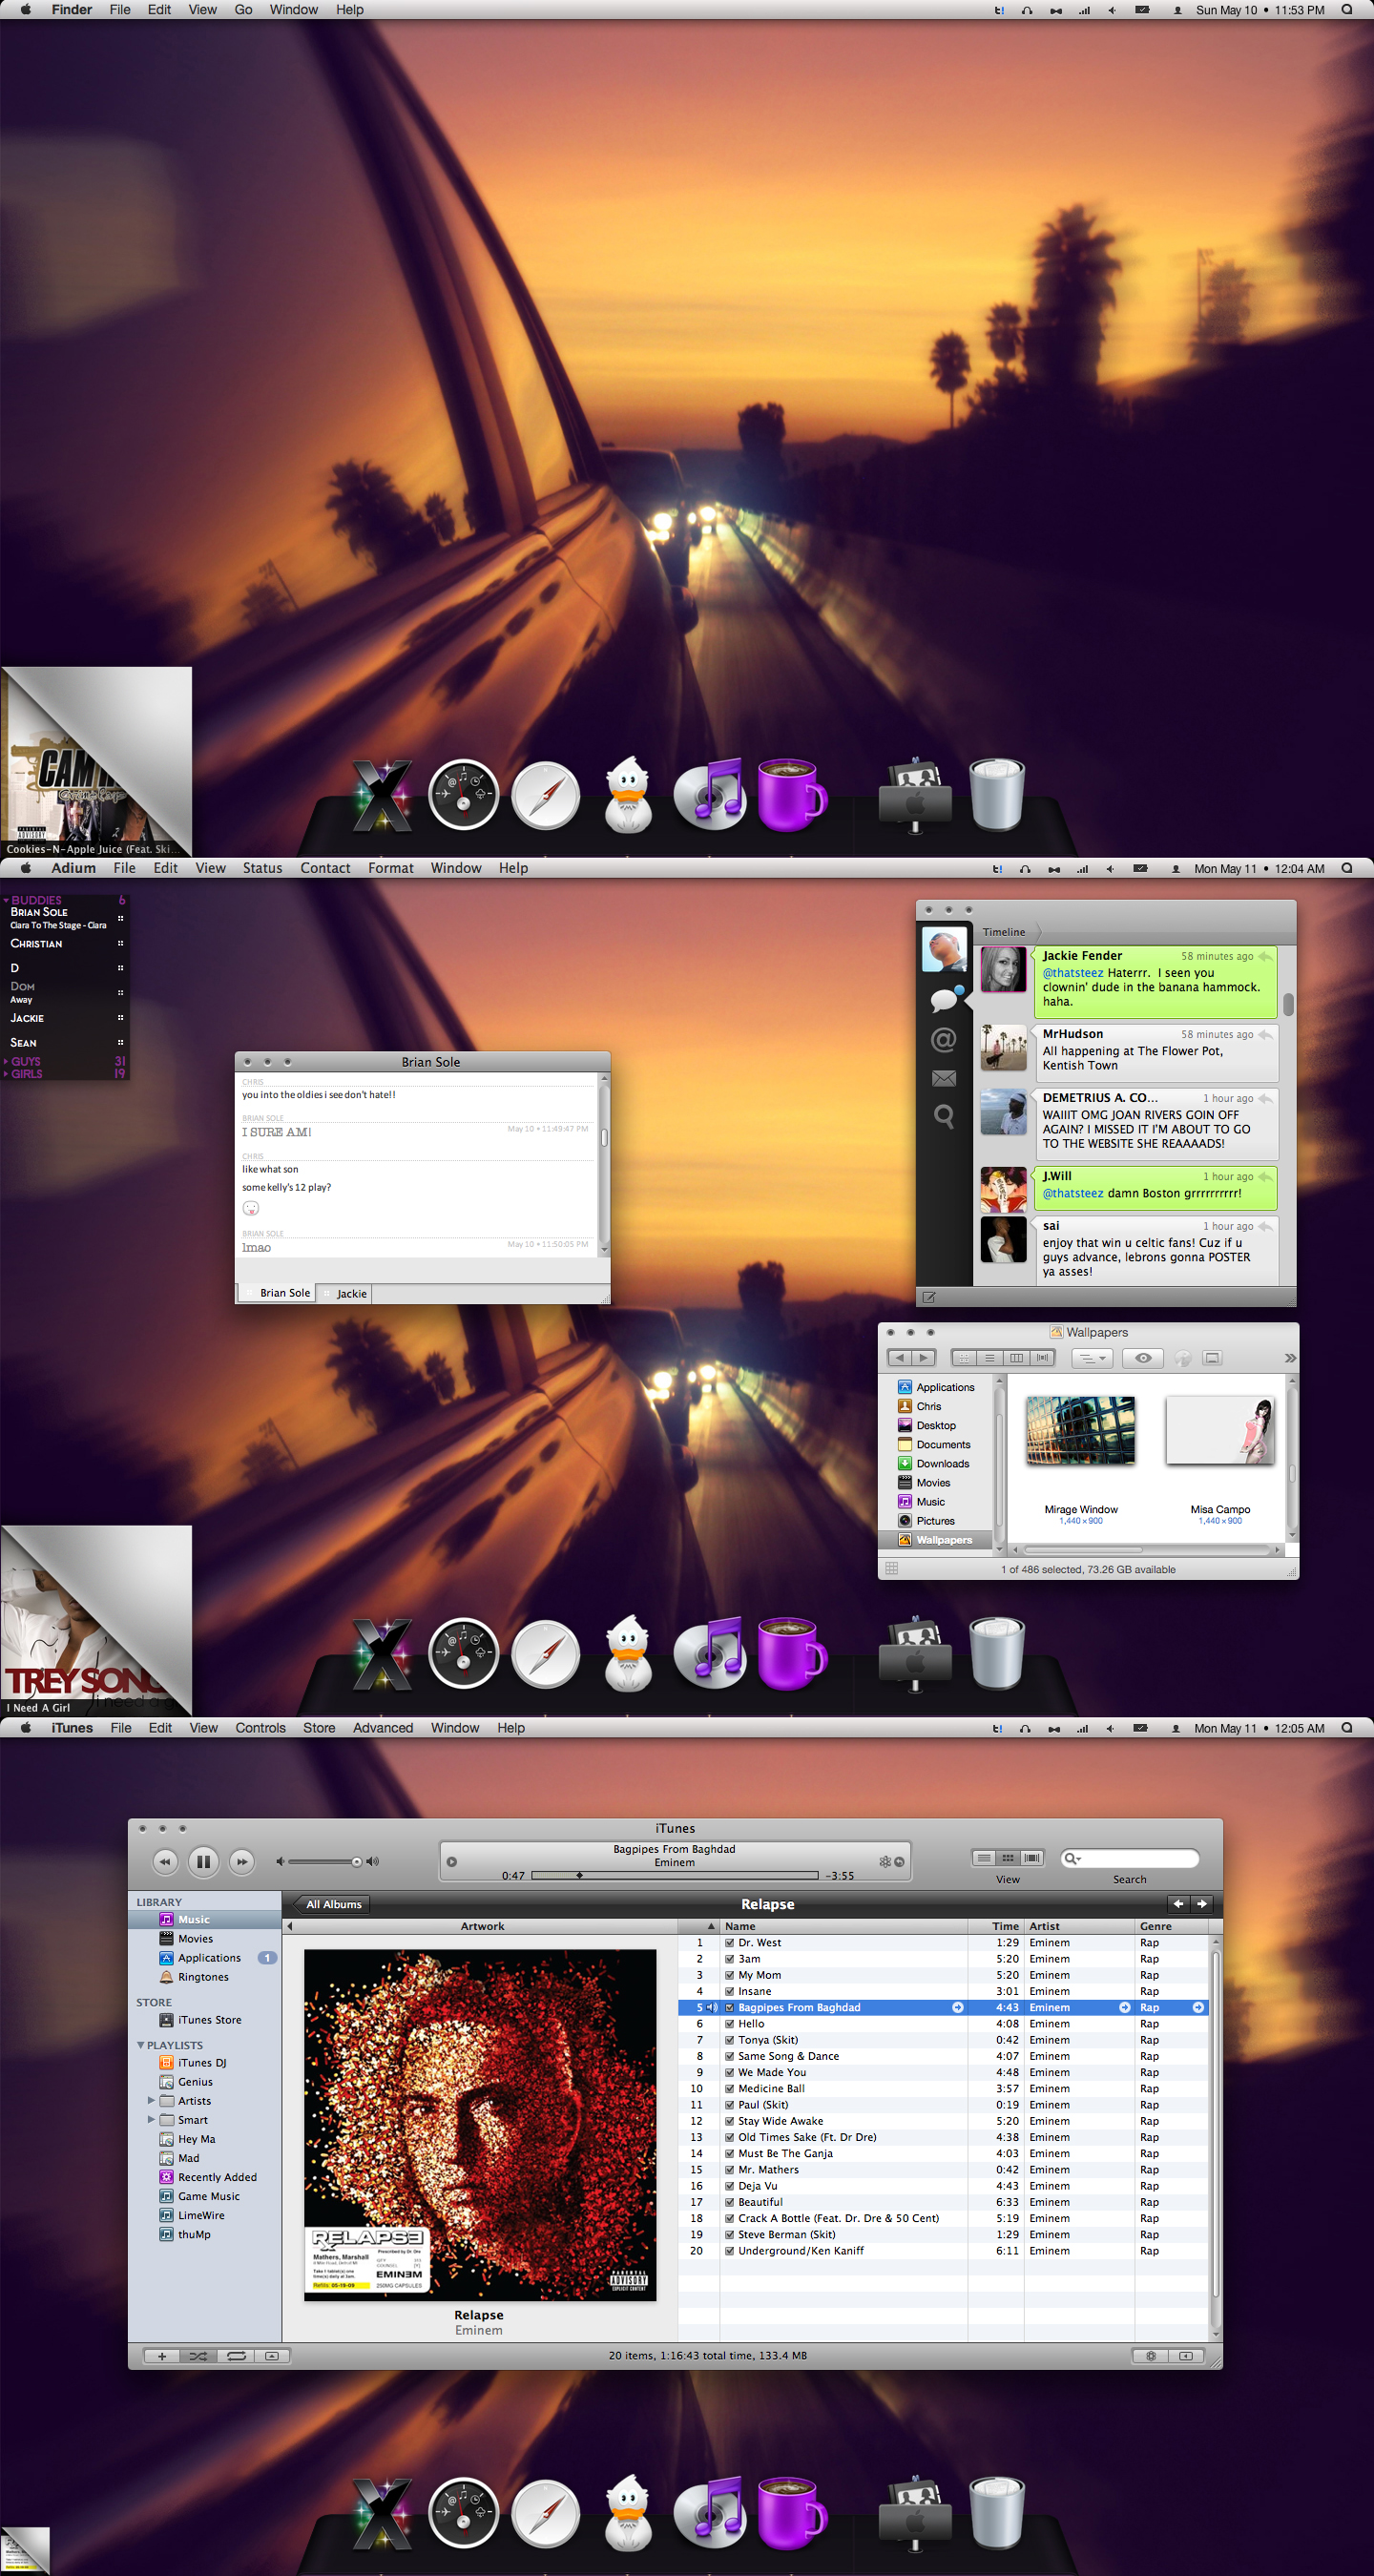Open Get Info button in Wallpapers toolbar

[x=1182, y=1358]
